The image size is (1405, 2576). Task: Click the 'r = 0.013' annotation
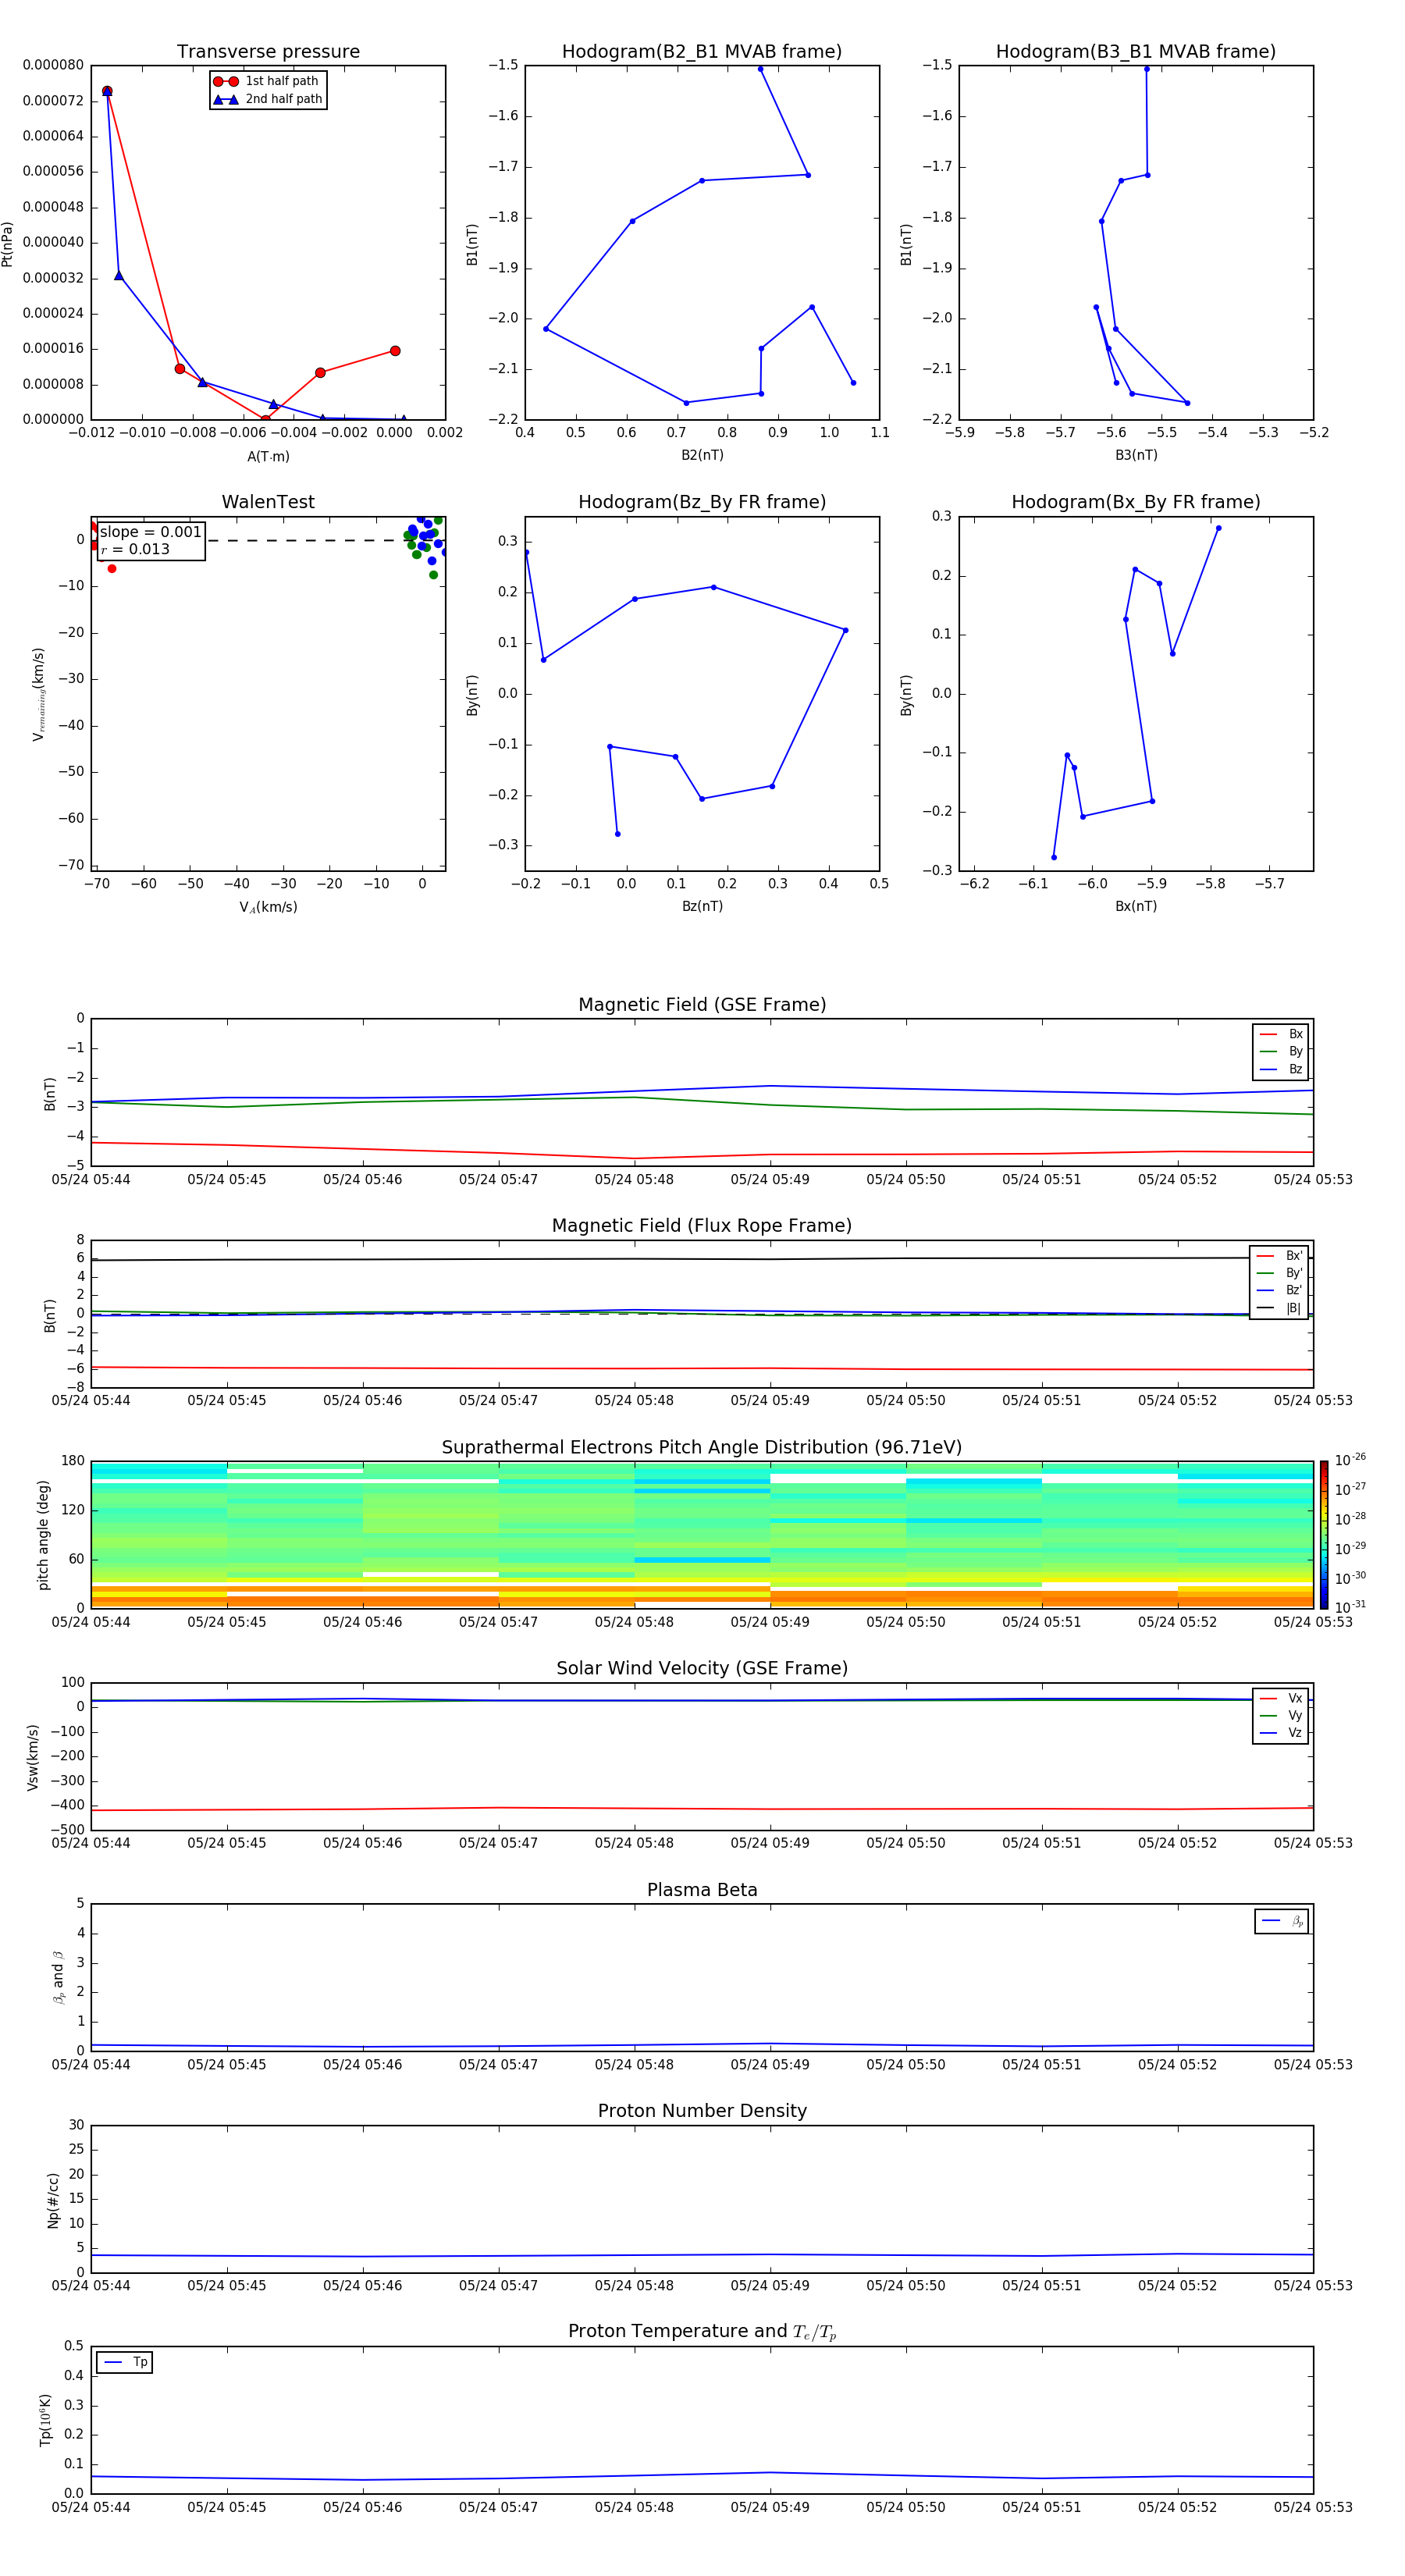point(135,549)
